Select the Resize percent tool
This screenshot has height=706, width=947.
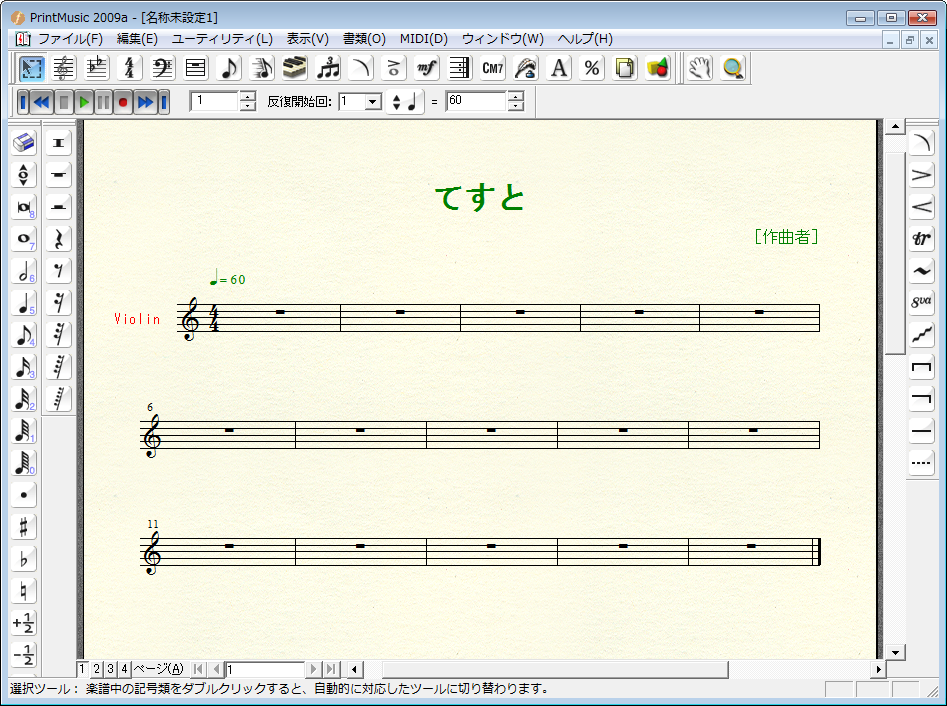[x=592, y=68]
